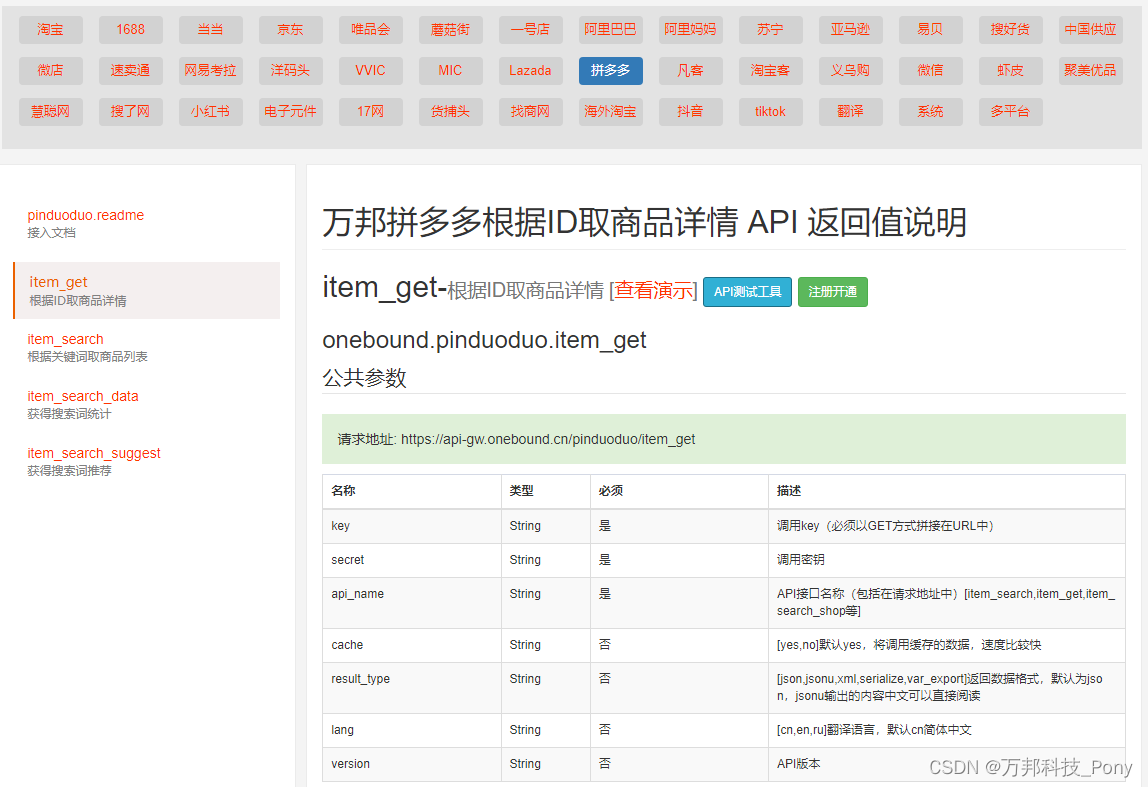Open the 17网 platform button
This screenshot has width=1148, height=787.
pyautogui.click(x=370, y=111)
